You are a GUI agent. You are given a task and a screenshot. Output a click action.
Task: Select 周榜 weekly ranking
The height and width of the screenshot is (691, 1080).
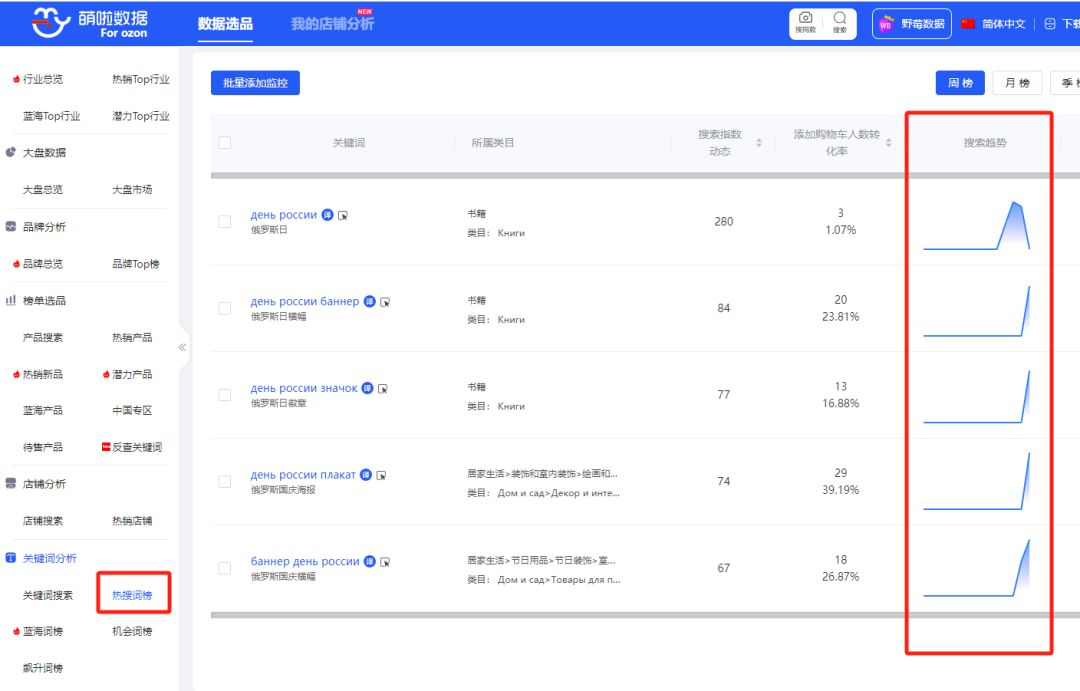pos(959,83)
